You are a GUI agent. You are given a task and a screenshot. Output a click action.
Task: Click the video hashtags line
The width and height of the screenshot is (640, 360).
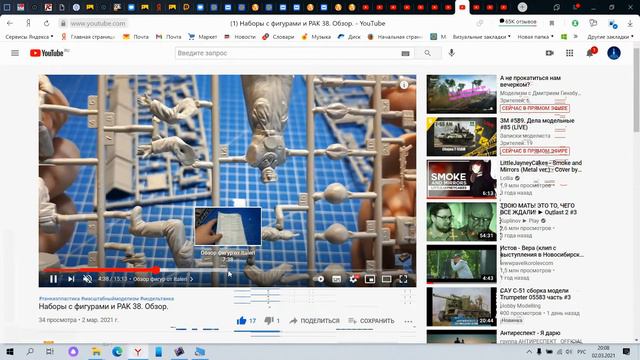[106, 298]
